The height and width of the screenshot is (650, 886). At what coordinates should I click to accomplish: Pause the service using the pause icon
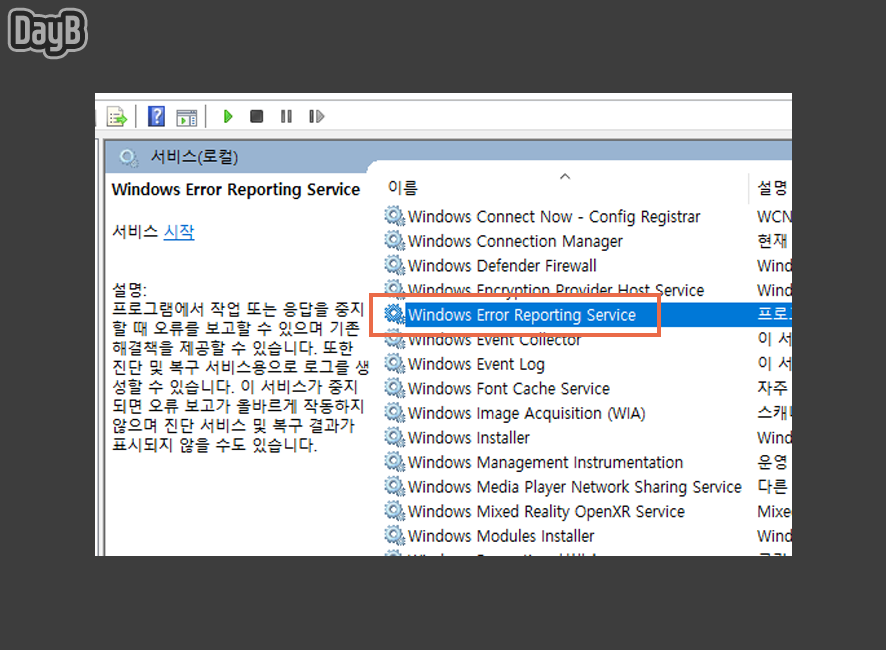click(x=287, y=116)
